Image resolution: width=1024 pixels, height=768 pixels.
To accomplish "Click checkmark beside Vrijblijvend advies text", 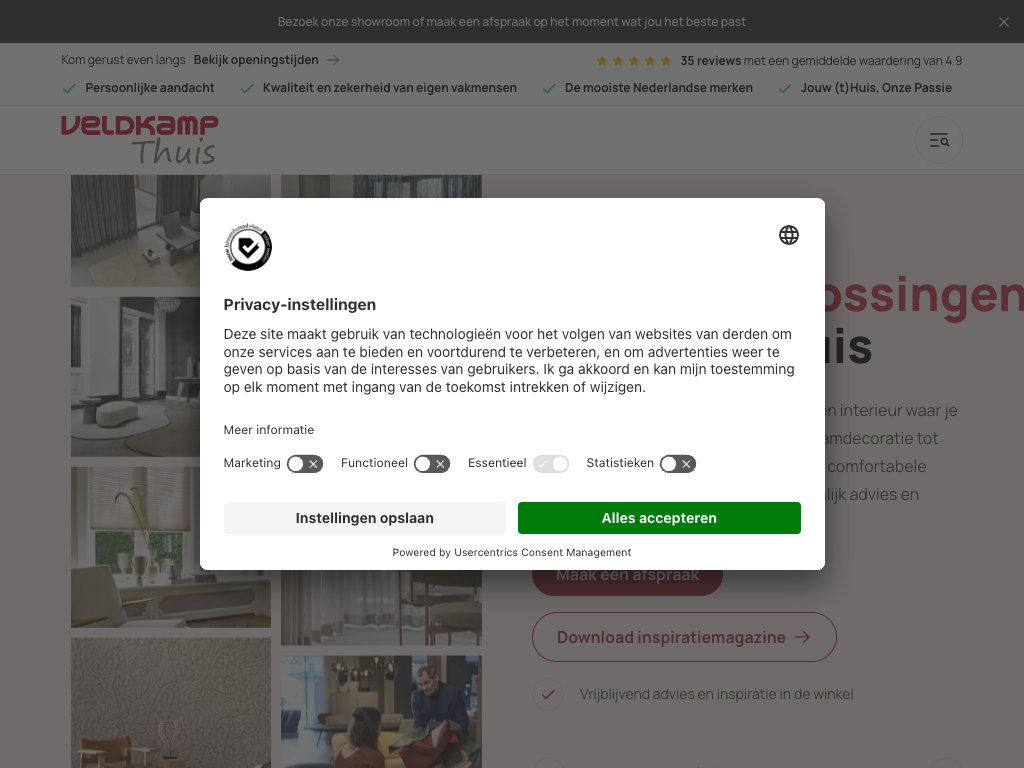I will 548,694.
